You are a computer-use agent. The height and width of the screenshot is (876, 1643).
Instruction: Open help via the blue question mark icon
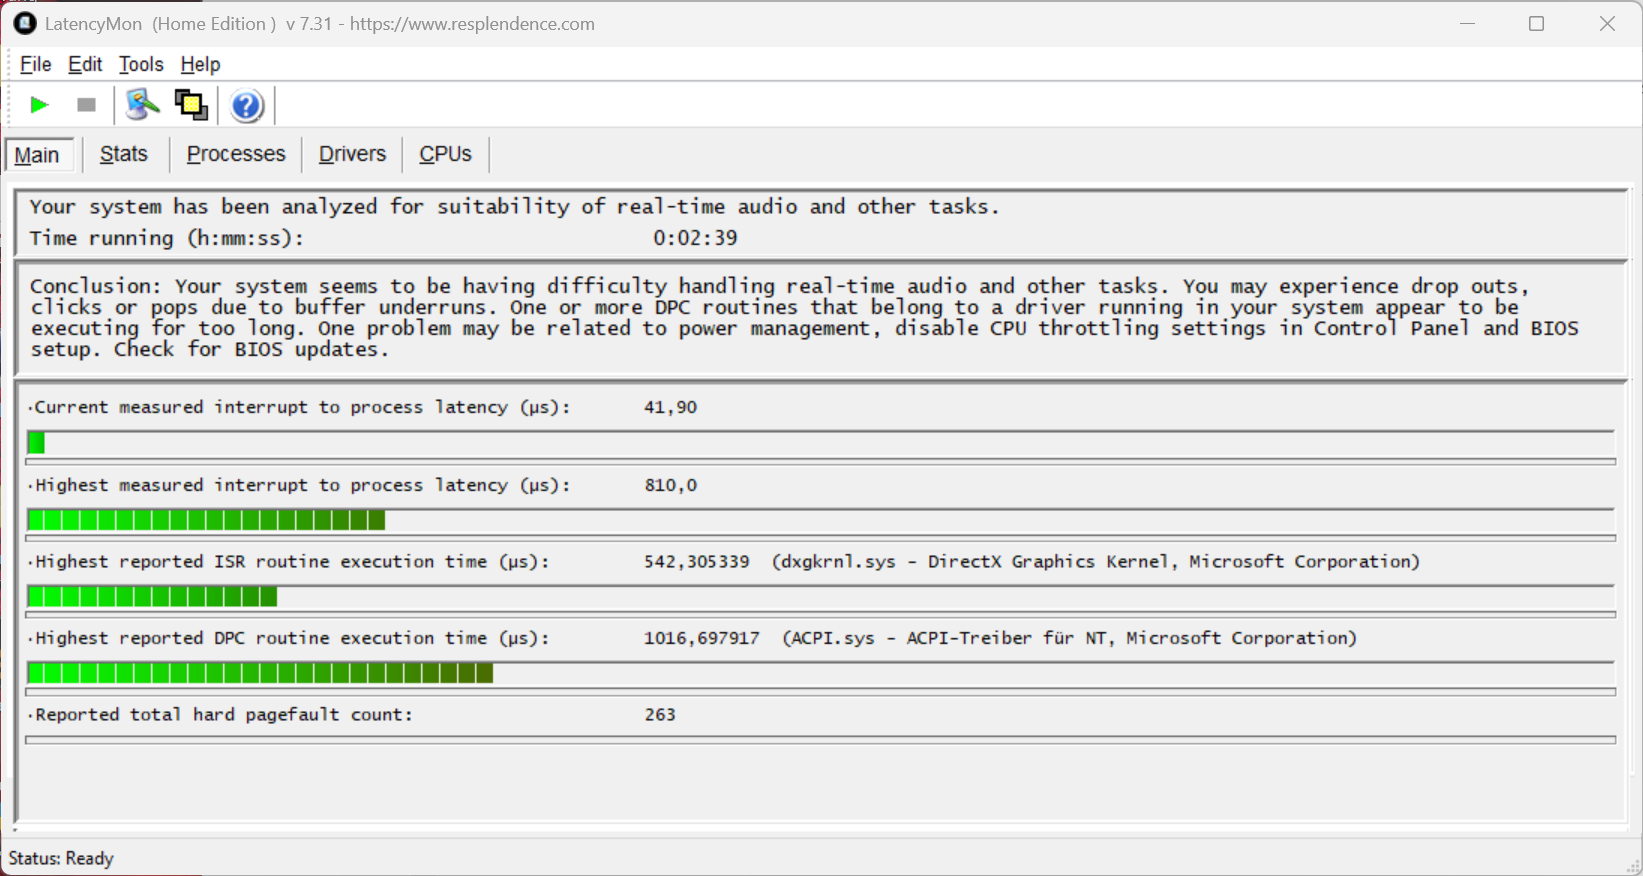pyautogui.click(x=246, y=105)
